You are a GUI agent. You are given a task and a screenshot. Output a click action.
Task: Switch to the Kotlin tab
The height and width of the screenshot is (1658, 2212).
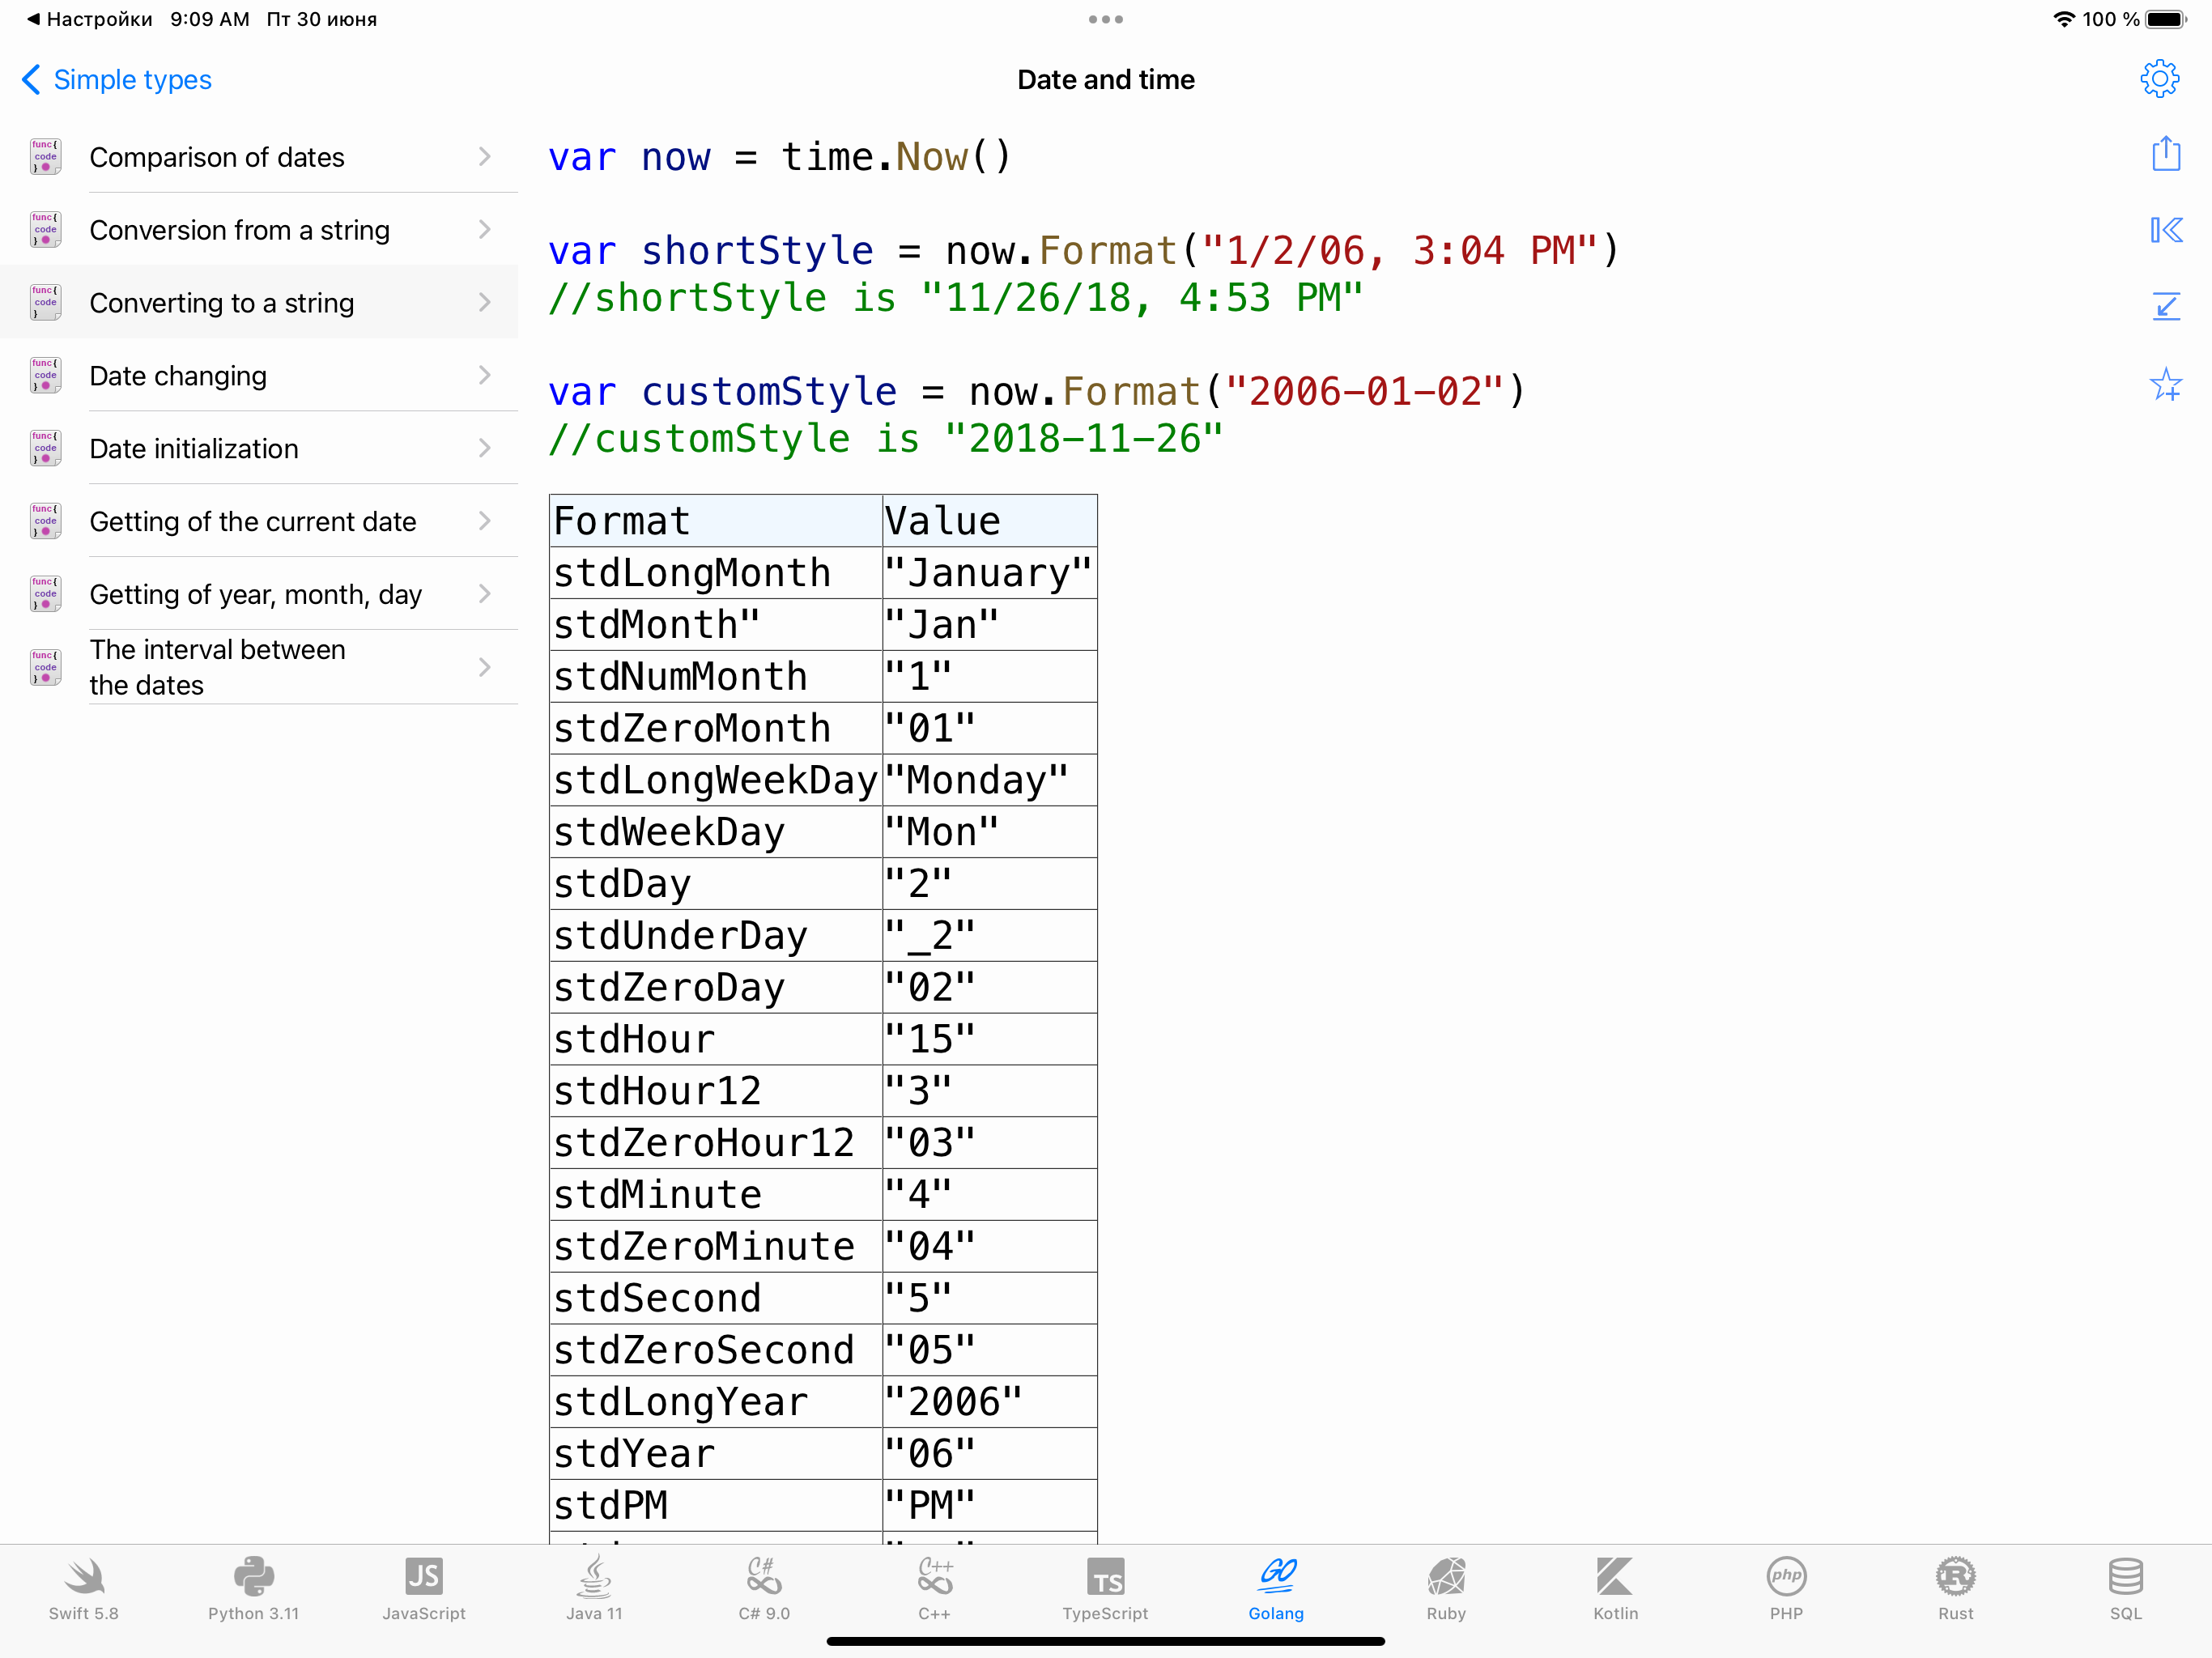coord(1616,1590)
